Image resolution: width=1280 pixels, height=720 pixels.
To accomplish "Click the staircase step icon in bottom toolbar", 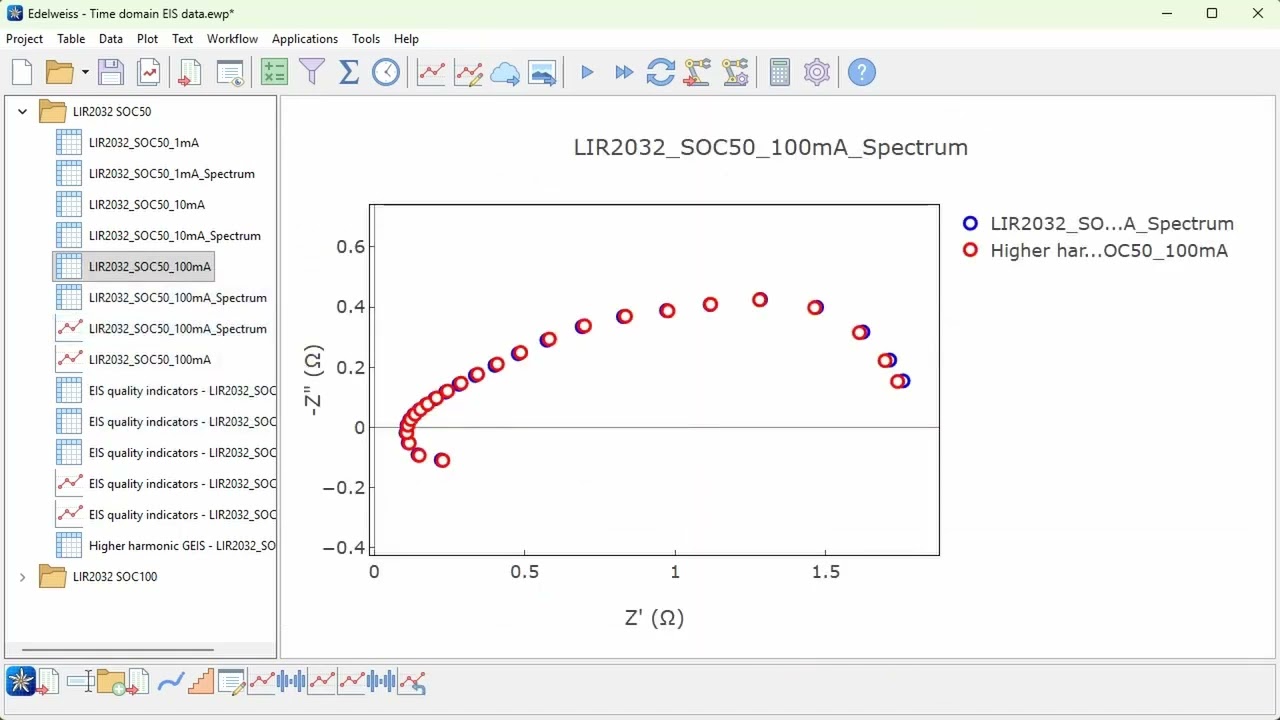I will tap(201, 682).
